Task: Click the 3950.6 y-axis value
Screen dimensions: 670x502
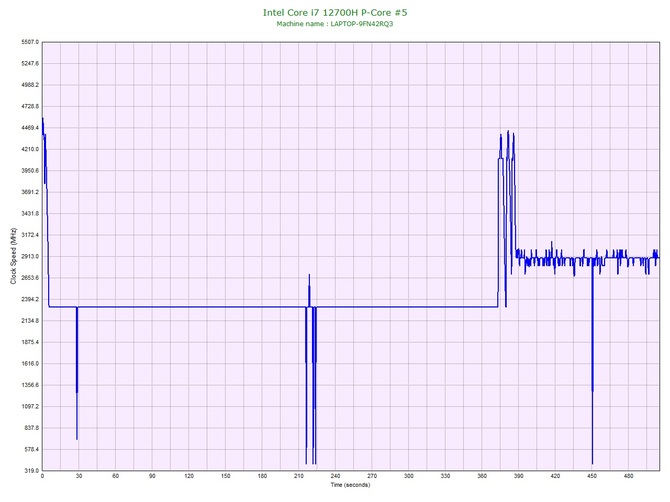Action: pos(30,171)
